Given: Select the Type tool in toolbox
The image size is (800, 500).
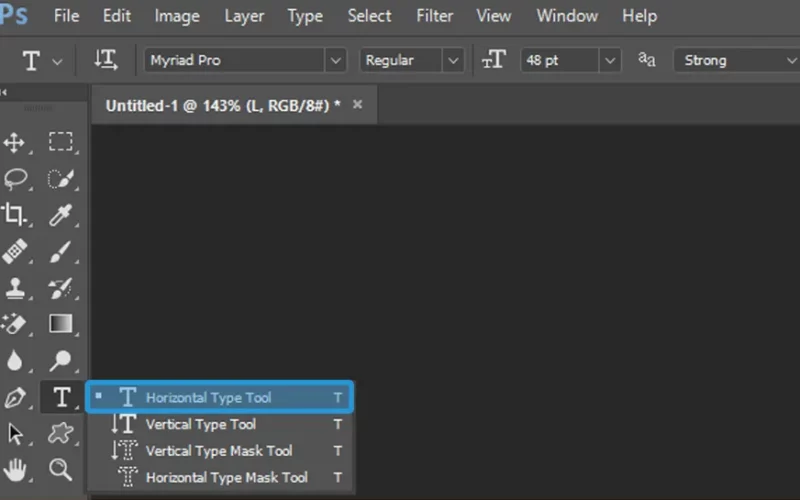Looking at the screenshot, I should click(62, 396).
